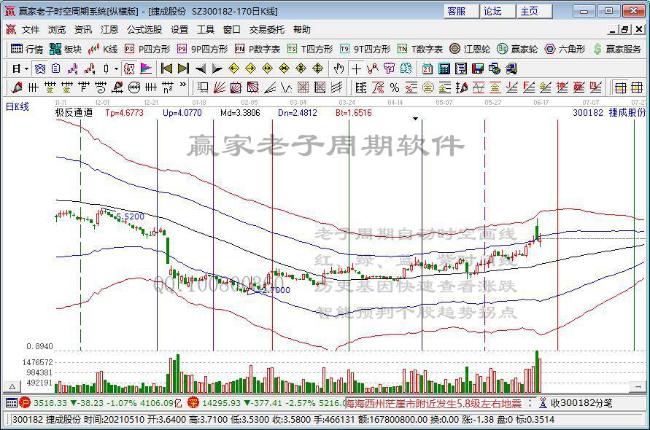The width and height of the screenshot is (650, 430).
Task: Click the Tp=4.6773 value label
Action: [124, 112]
